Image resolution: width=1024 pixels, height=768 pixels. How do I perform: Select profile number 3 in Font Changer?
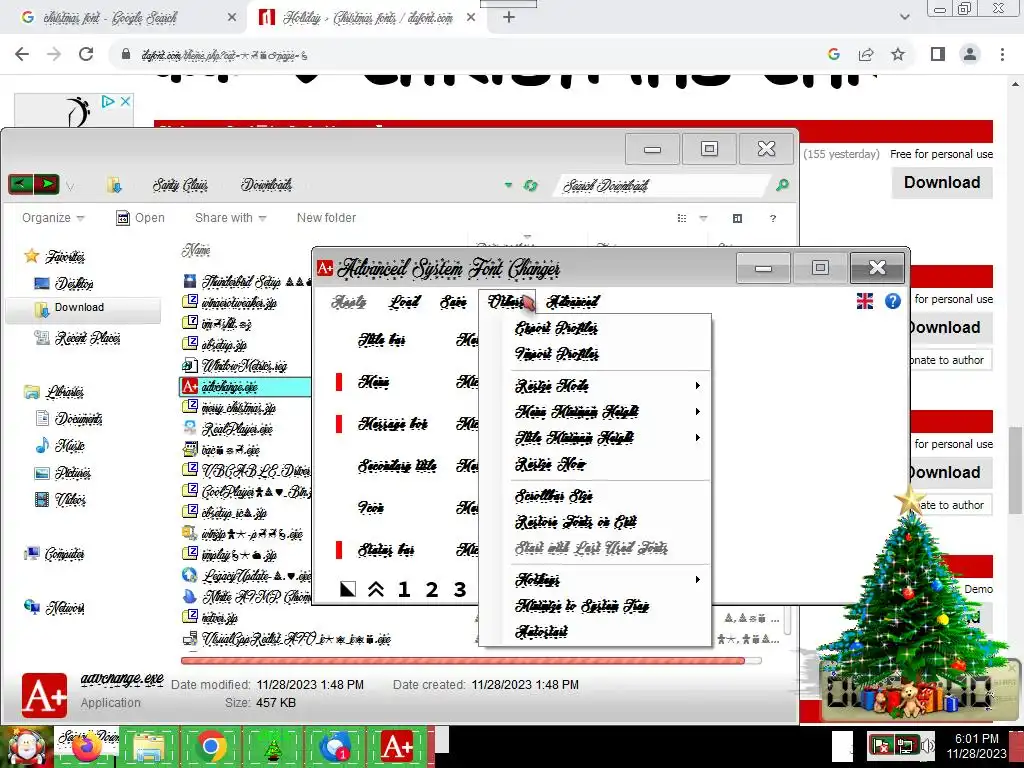460,590
